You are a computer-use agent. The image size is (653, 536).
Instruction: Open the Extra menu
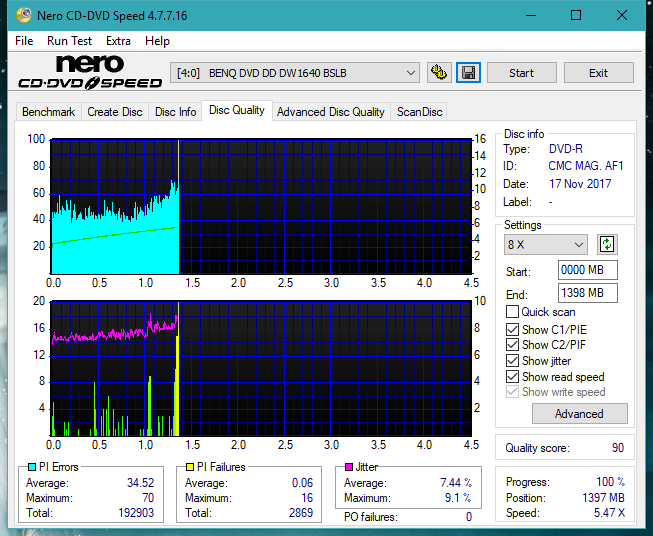pyautogui.click(x=118, y=41)
